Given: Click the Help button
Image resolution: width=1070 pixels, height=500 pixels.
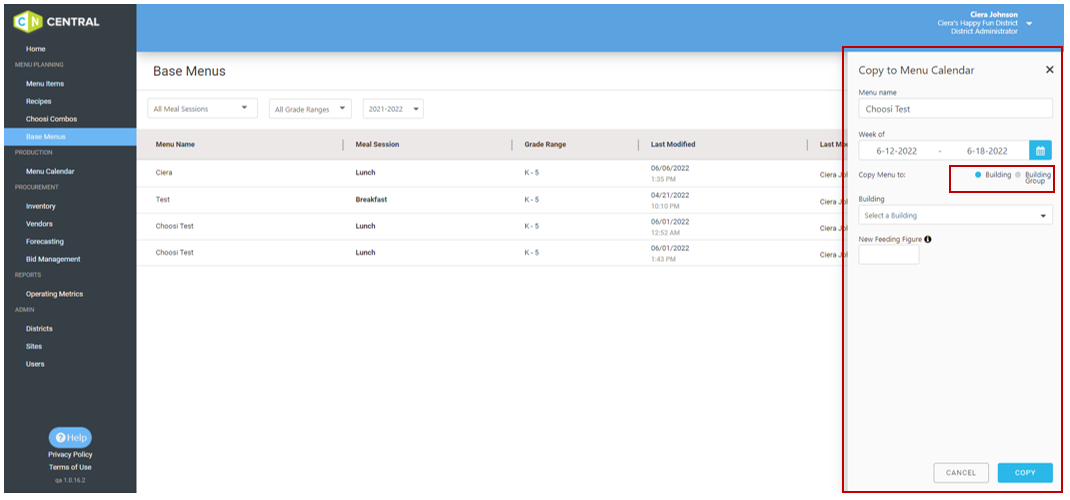Looking at the screenshot, I should click(x=70, y=437).
